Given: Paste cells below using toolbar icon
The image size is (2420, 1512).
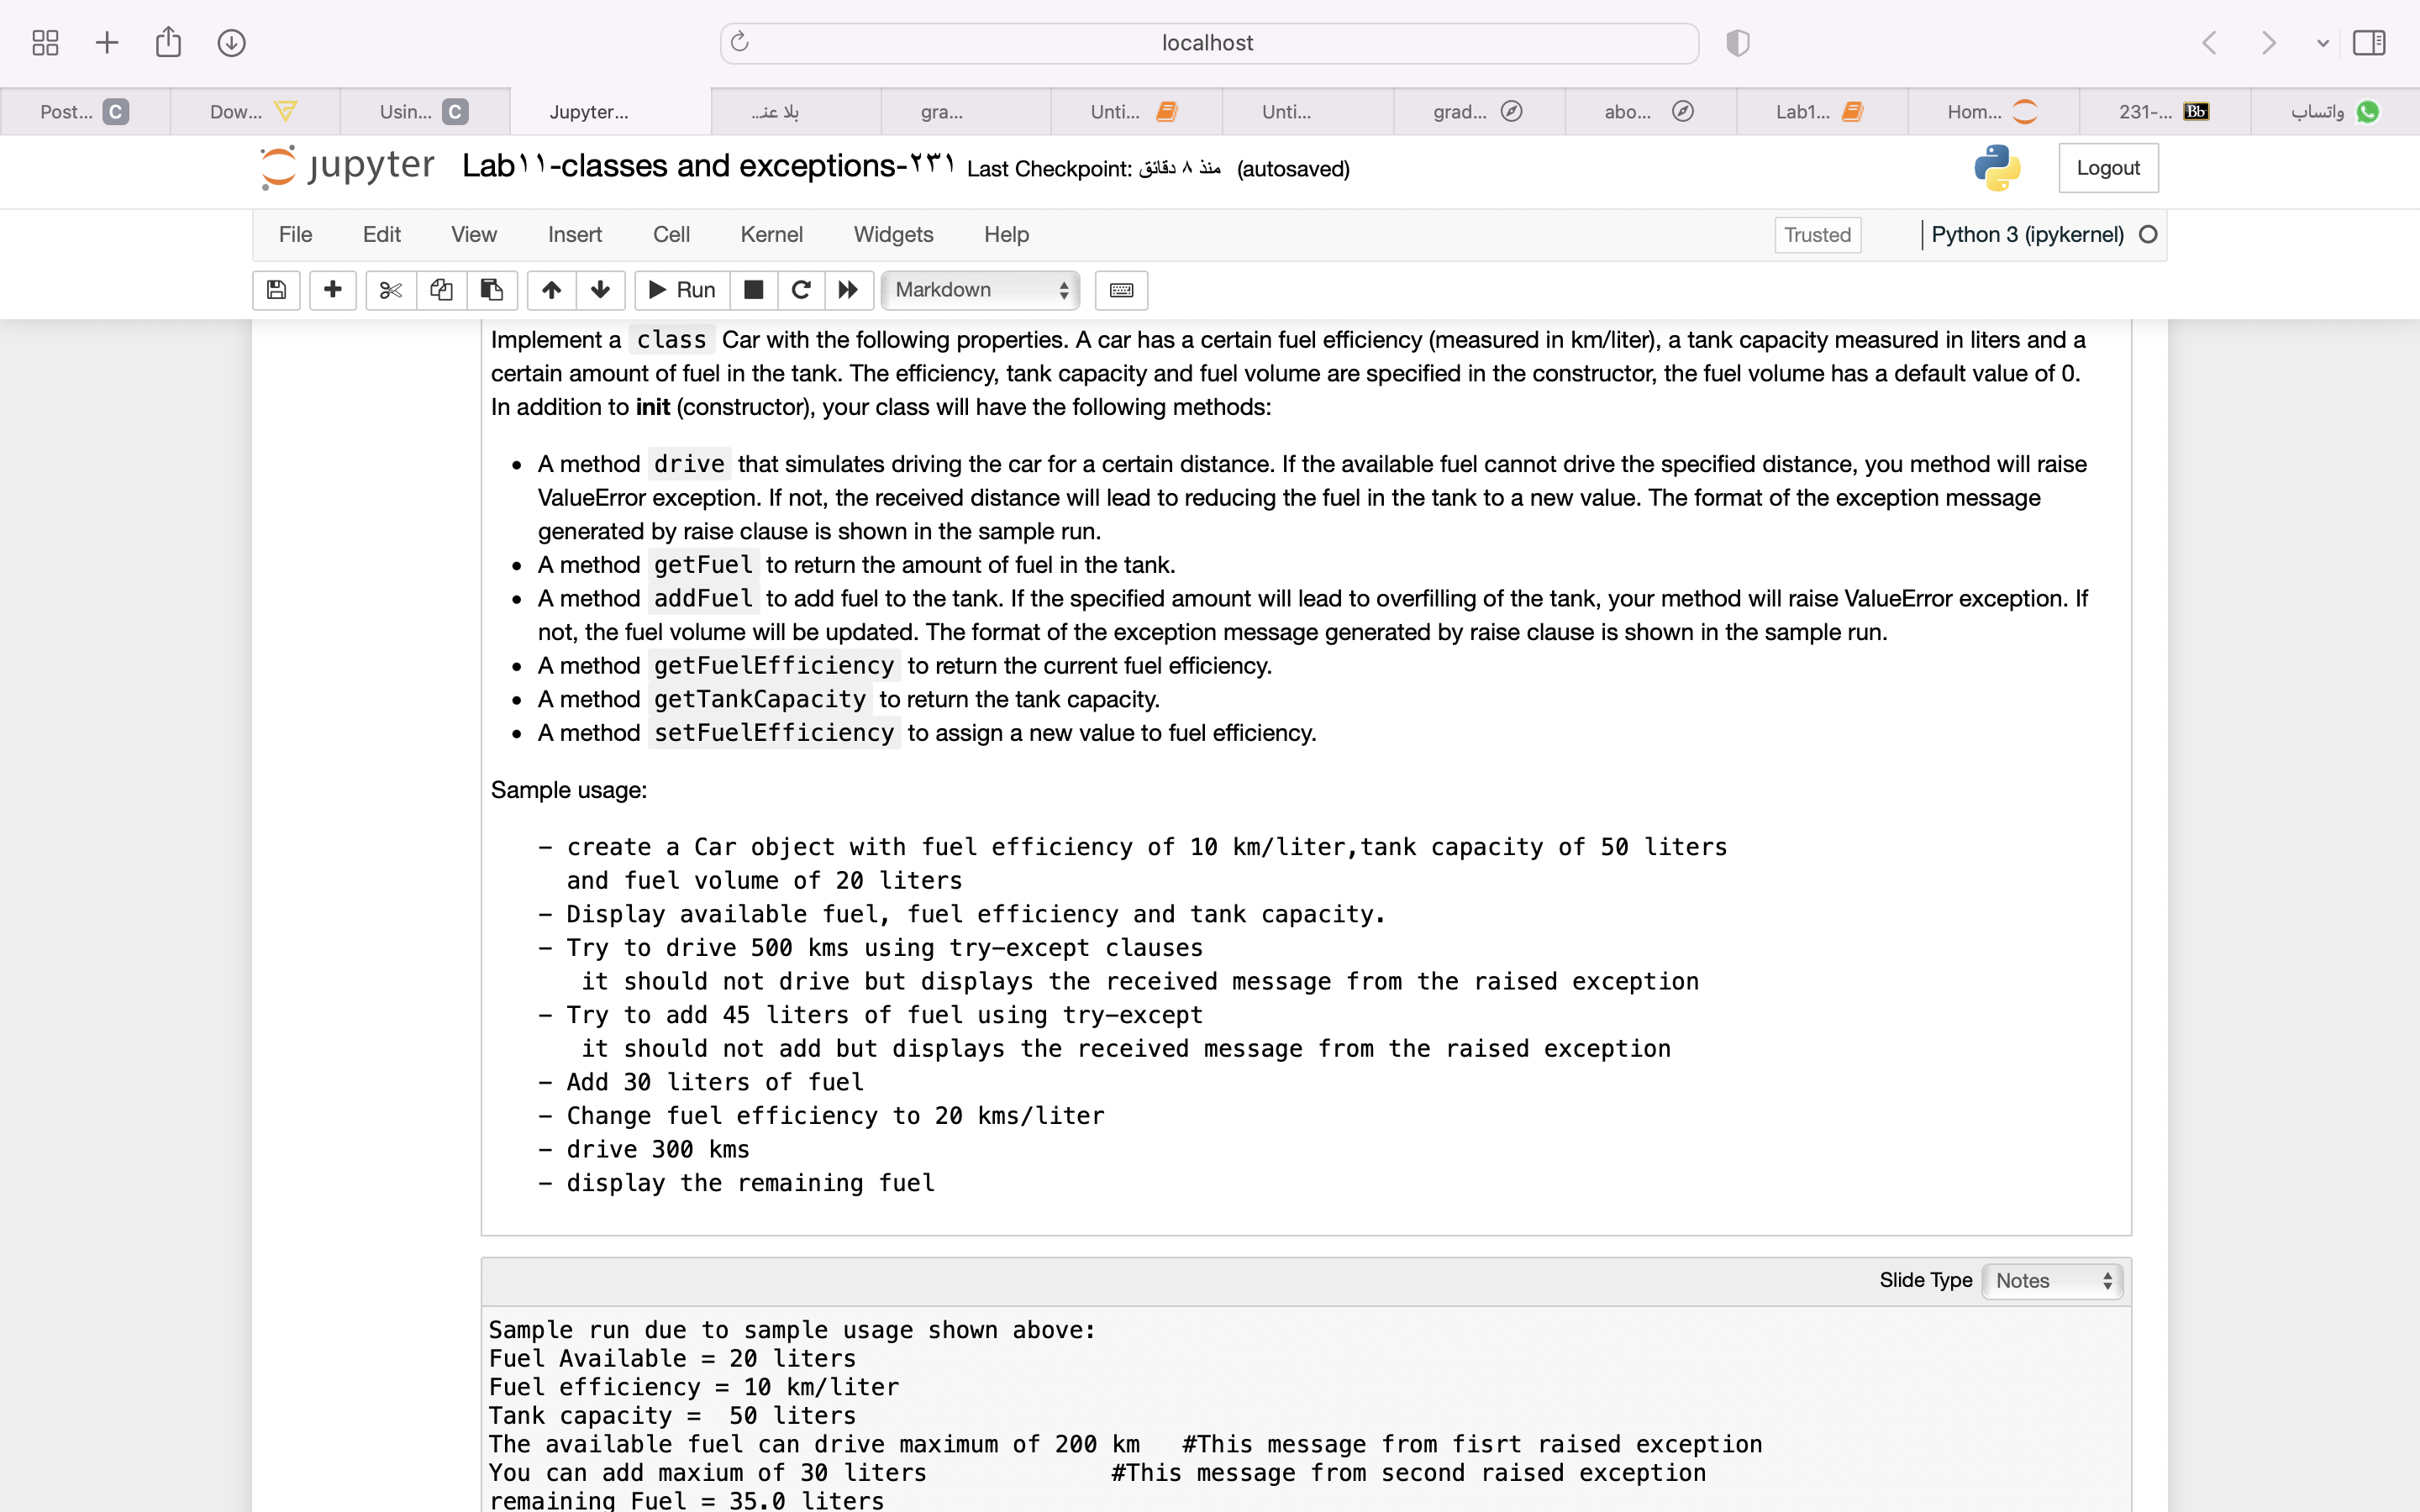Looking at the screenshot, I should [x=491, y=290].
